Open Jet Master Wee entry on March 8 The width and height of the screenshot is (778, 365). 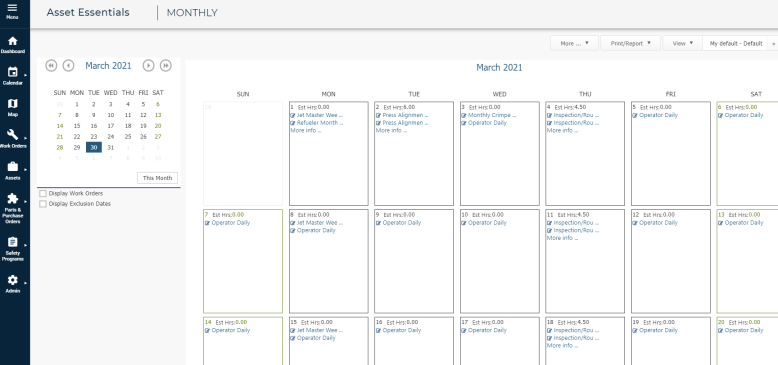tap(320, 223)
